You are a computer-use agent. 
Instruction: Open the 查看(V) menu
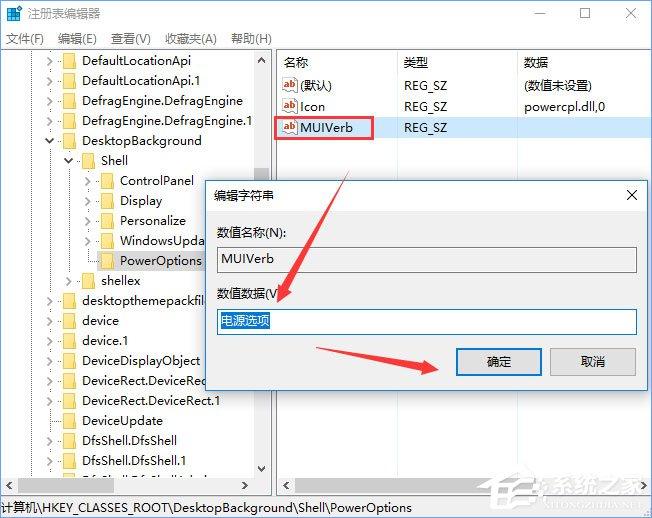click(131, 39)
